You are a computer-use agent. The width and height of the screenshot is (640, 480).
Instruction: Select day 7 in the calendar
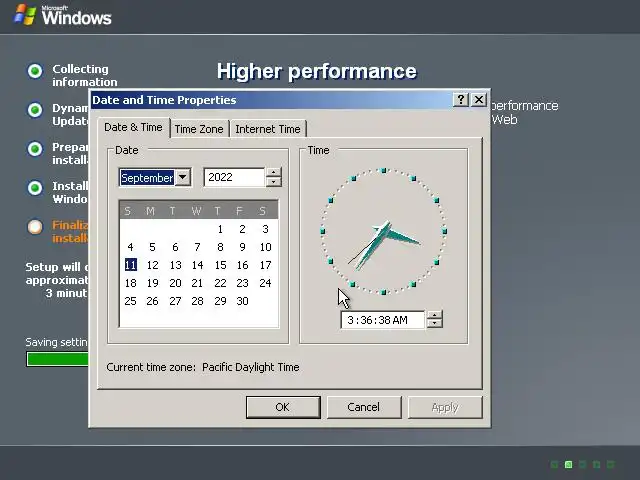tap(198, 247)
